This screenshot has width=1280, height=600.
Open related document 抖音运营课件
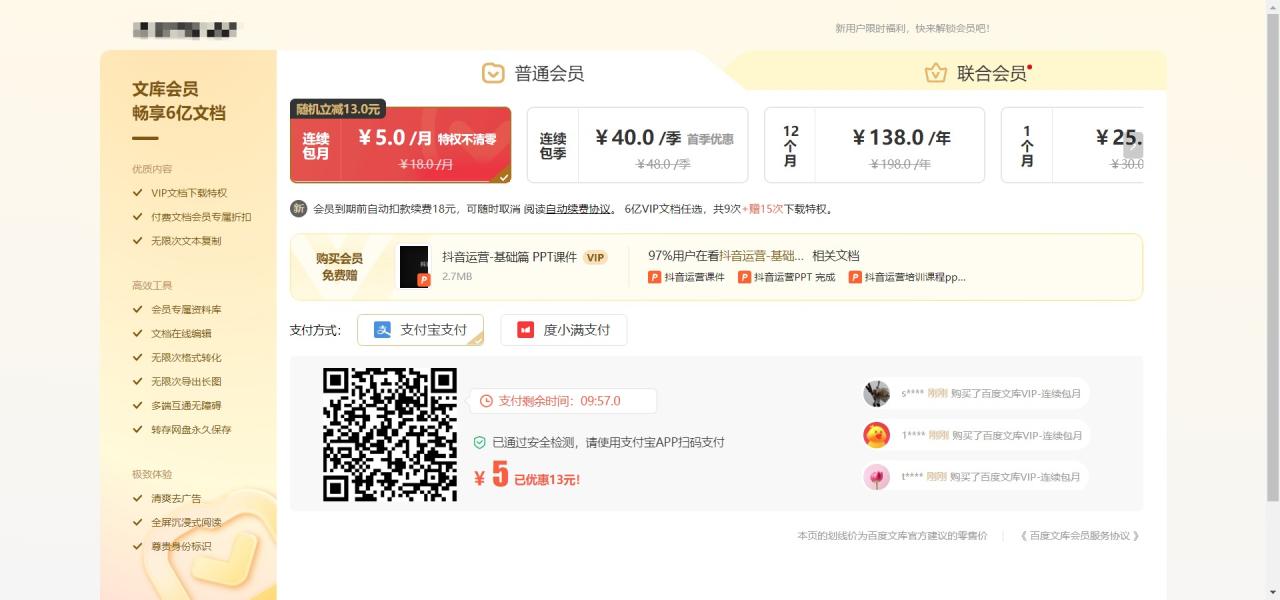pos(694,277)
